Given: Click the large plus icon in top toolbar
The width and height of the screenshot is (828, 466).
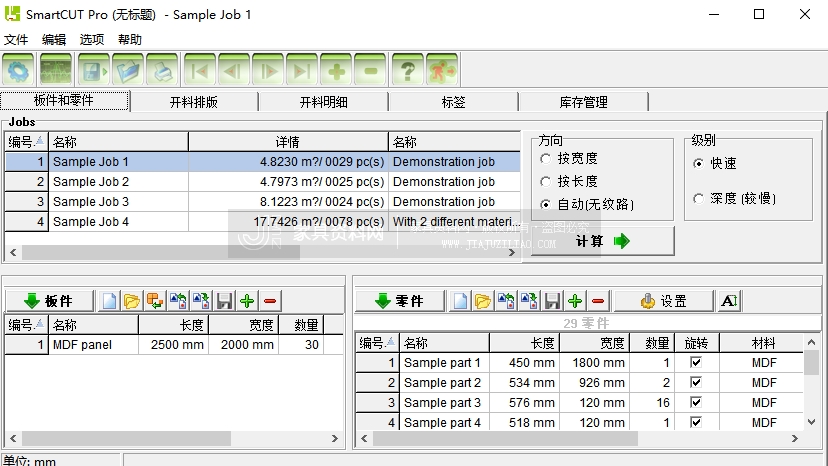Looking at the screenshot, I should [336, 70].
